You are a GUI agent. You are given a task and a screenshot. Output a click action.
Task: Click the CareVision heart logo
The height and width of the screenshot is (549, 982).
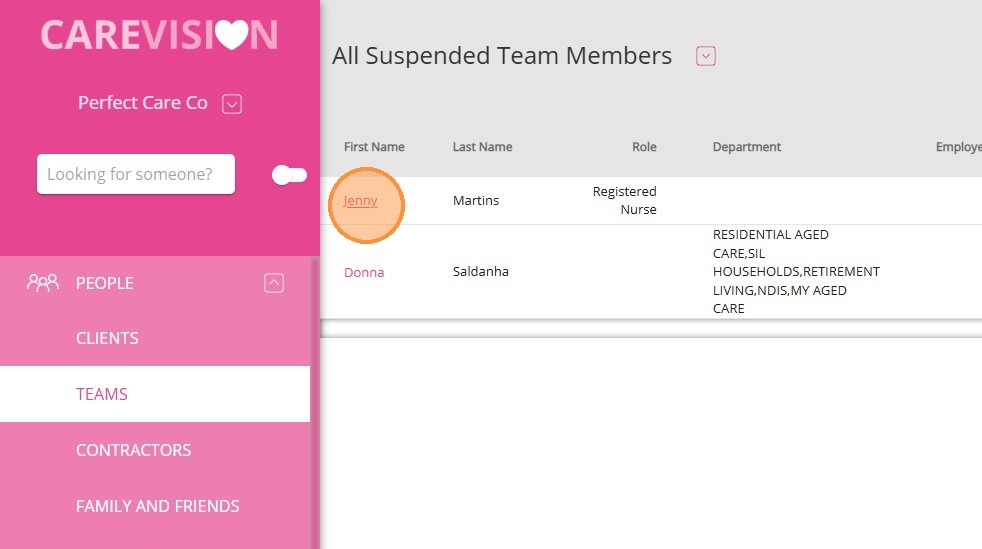click(159, 35)
